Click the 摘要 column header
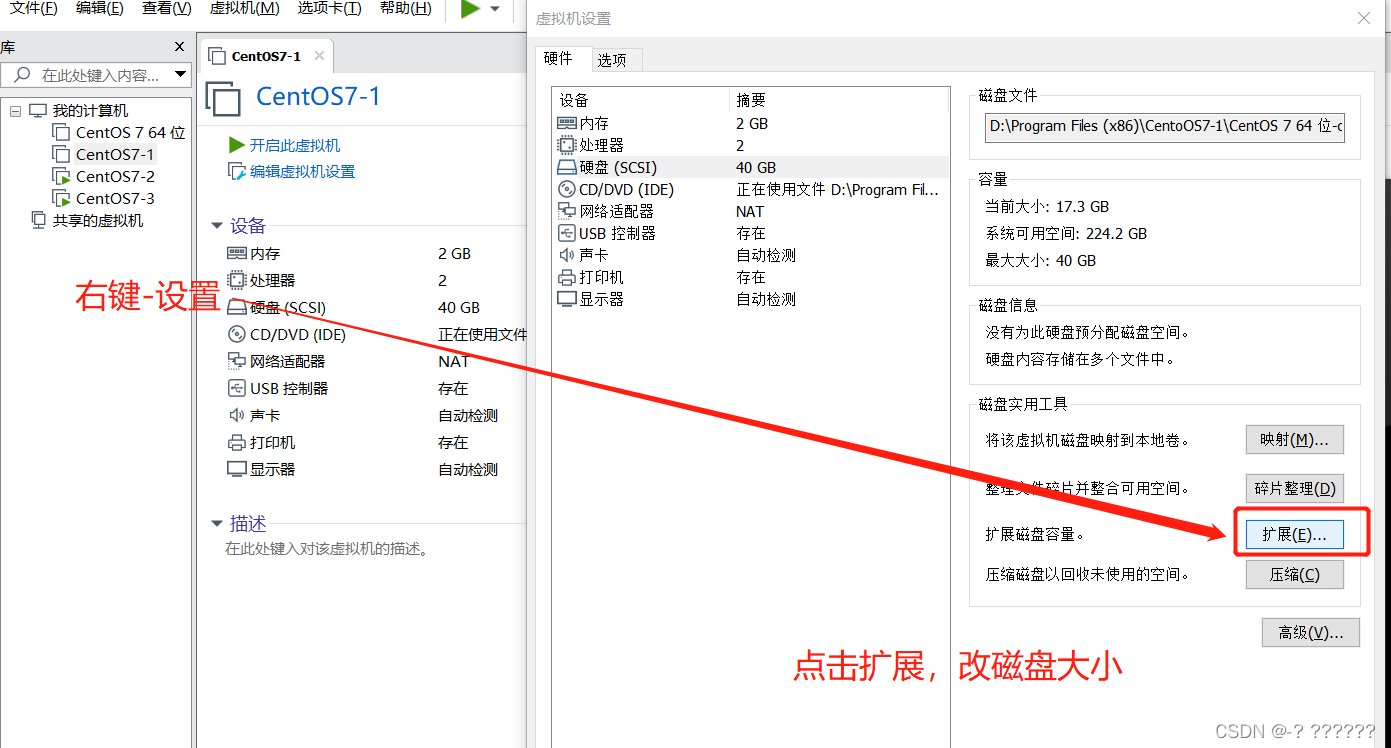The height and width of the screenshot is (748, 1391). (x=840, y=101)
